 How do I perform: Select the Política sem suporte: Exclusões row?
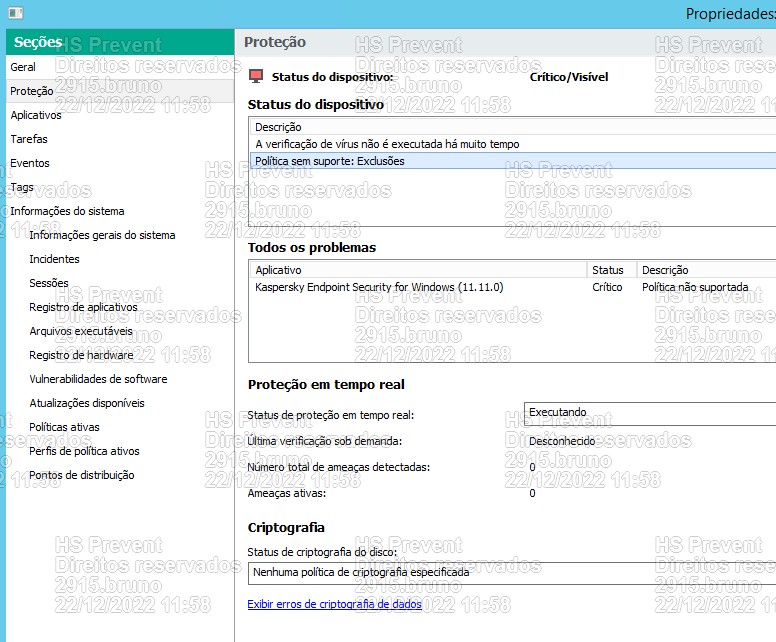click(x=330, y=161)
